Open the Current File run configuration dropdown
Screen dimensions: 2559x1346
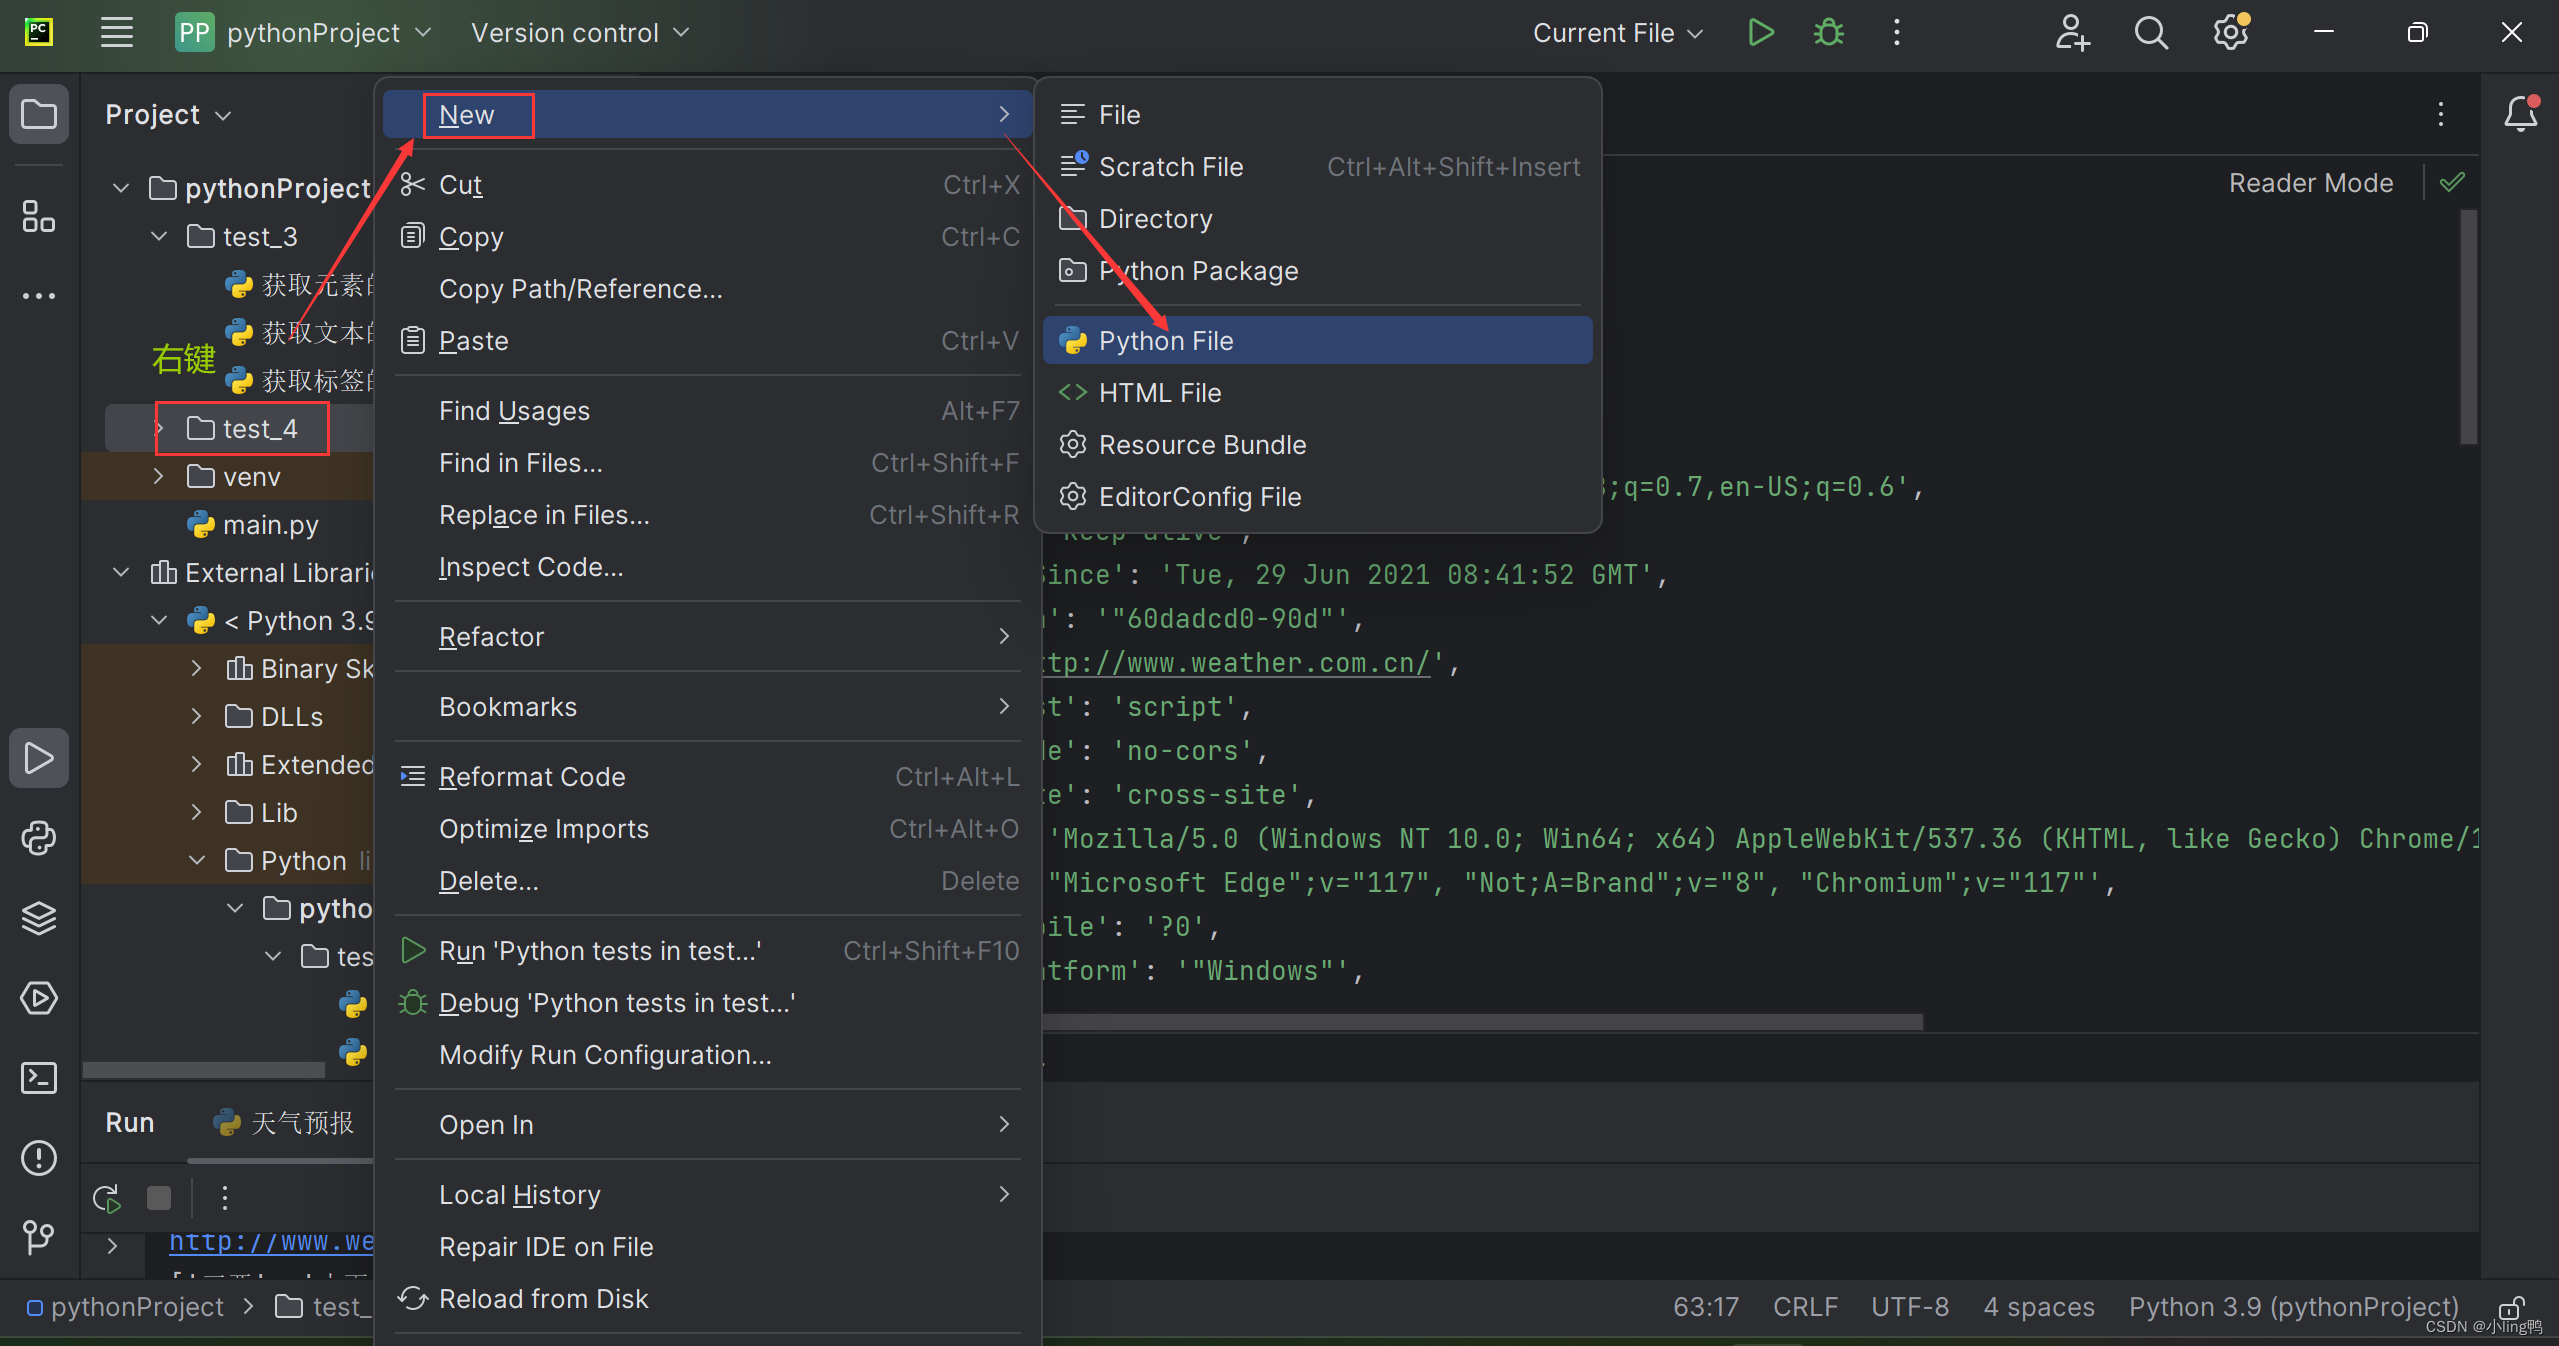(x=1617, y=33)
